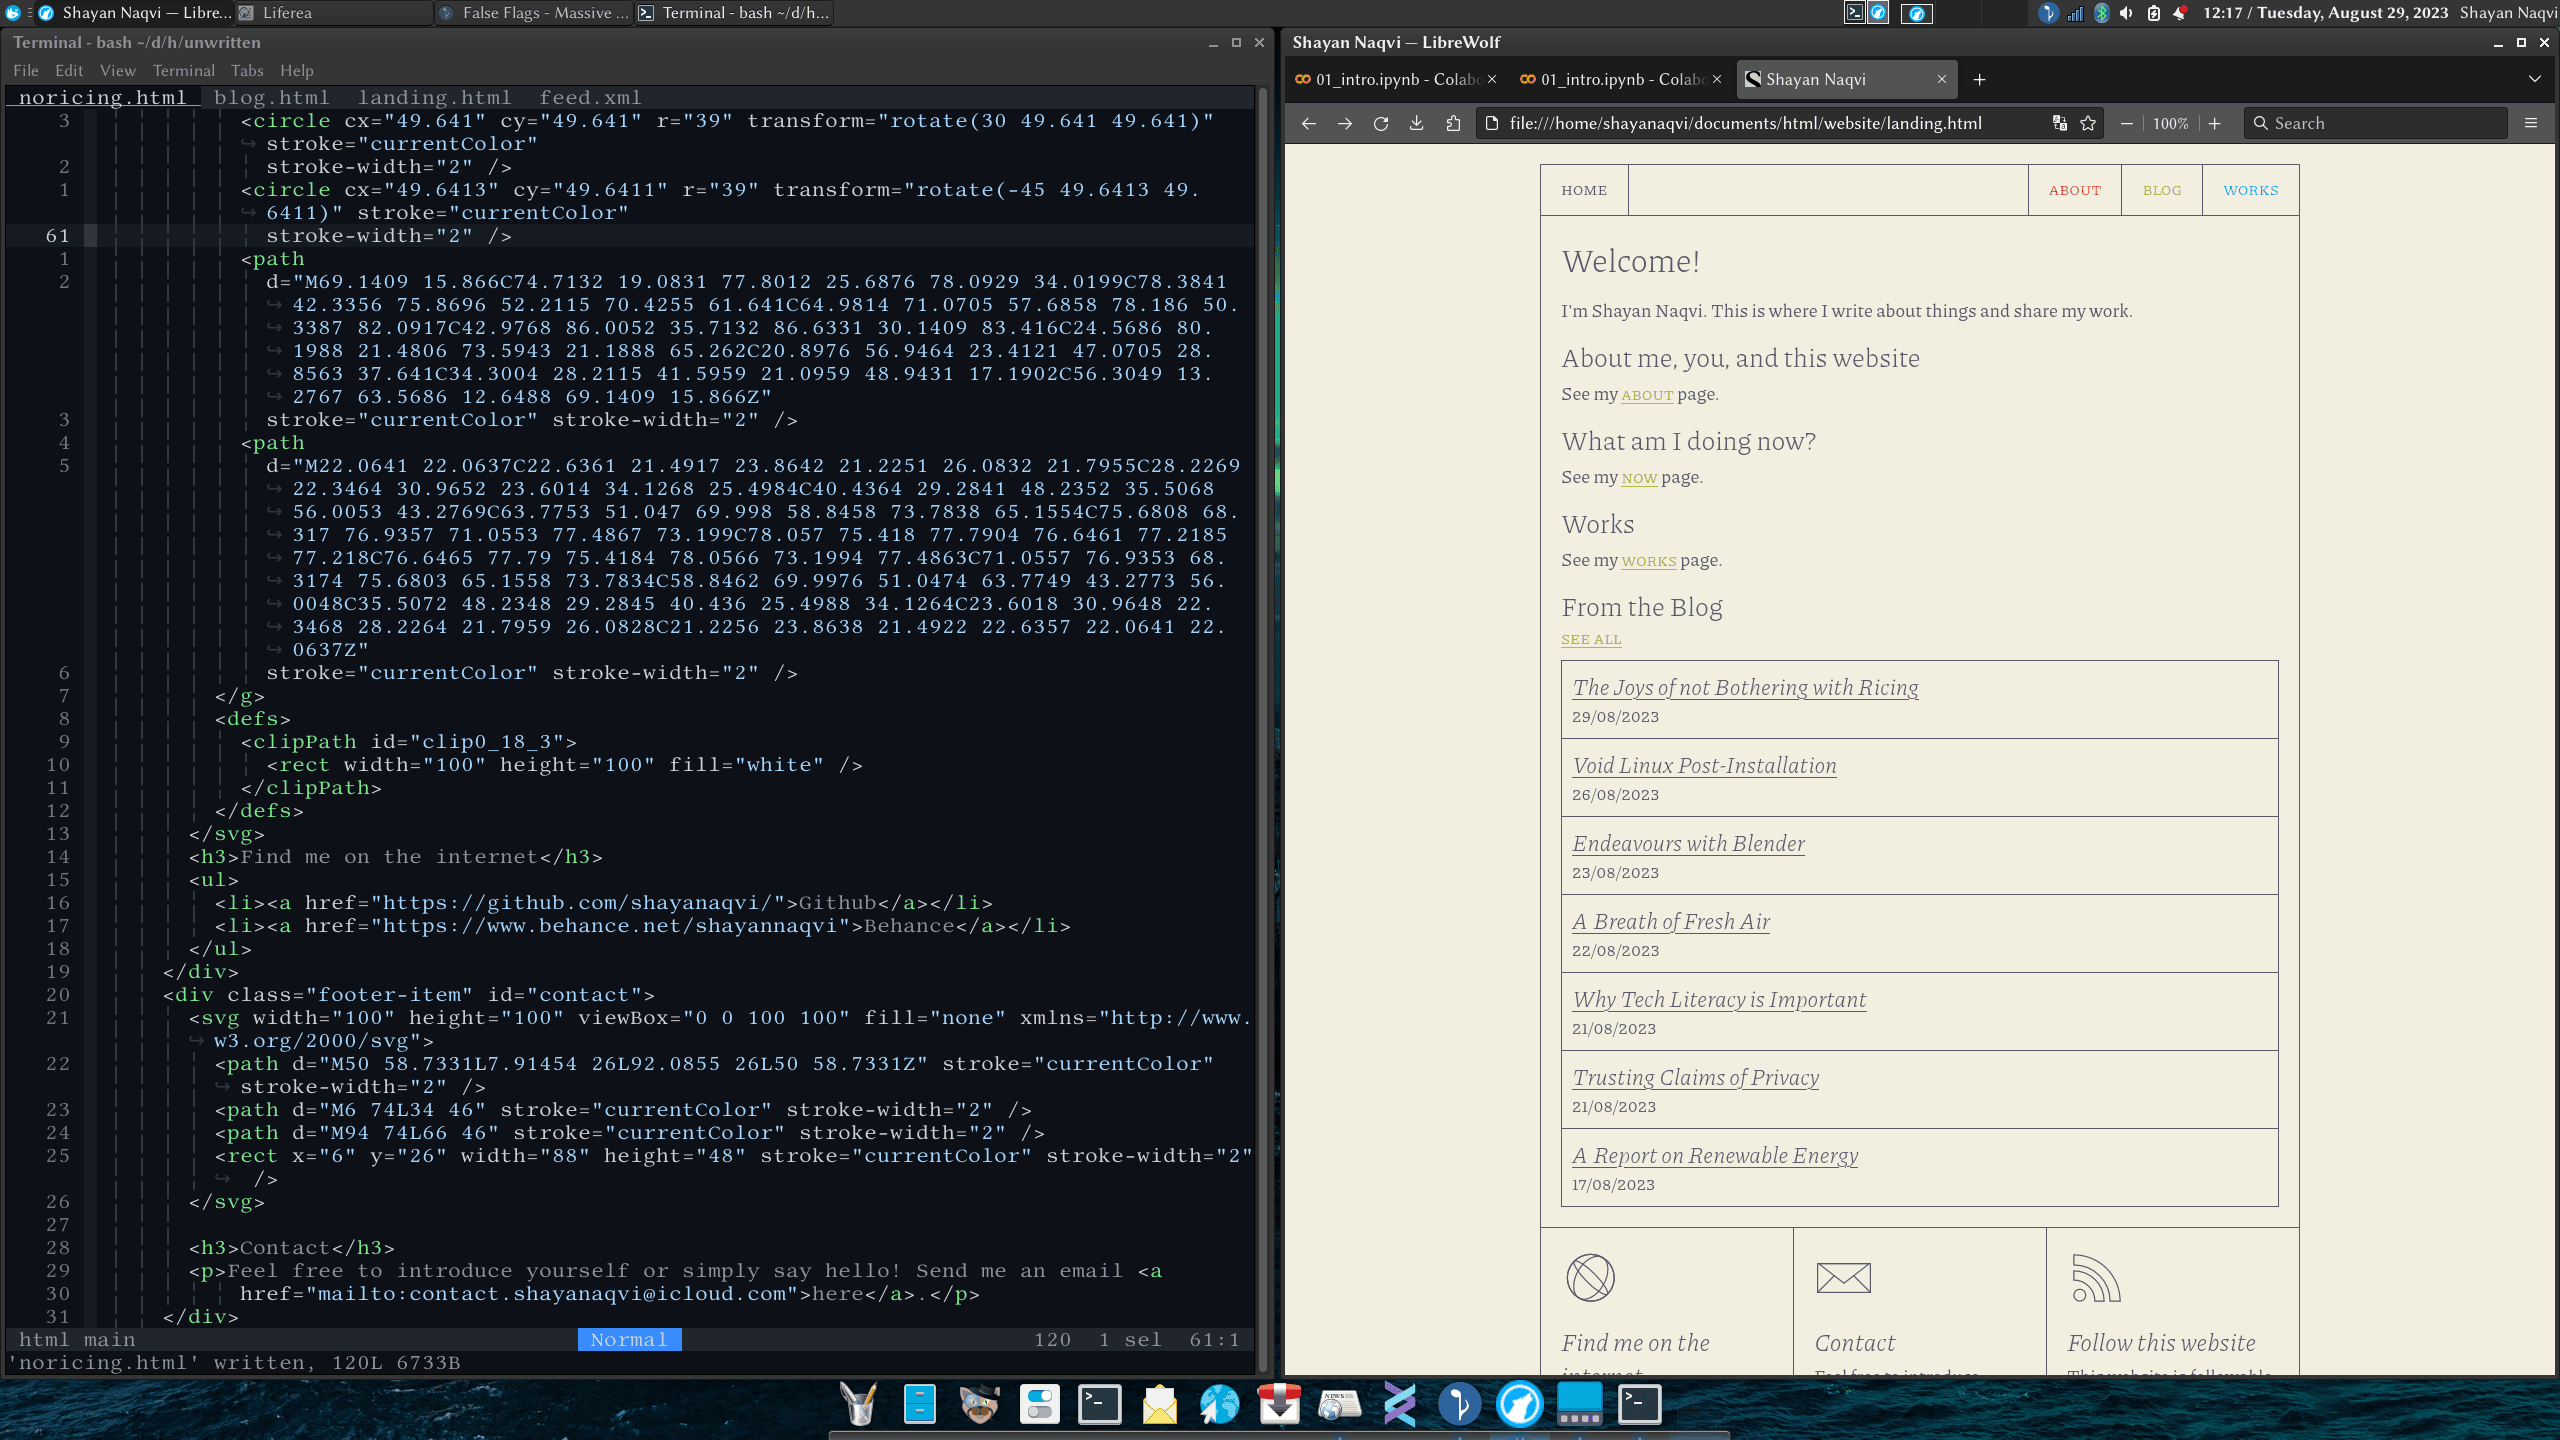Bookmark this page with the star icon

click(2088, 123)
